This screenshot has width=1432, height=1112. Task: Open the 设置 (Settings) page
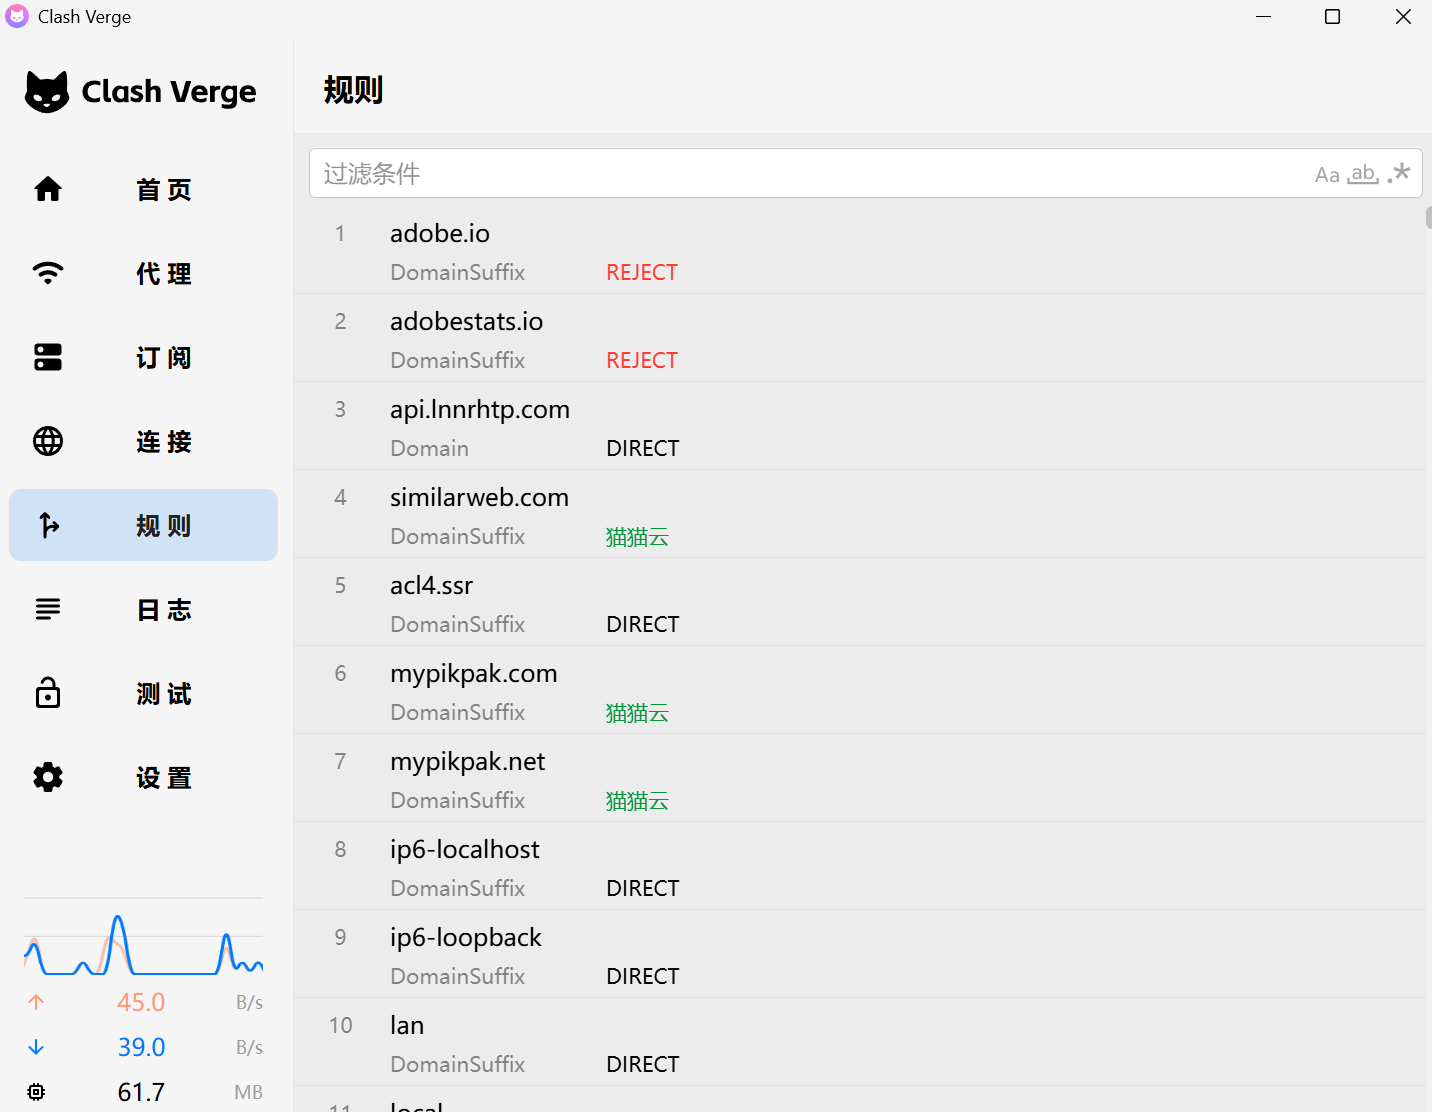coord(164,777)
